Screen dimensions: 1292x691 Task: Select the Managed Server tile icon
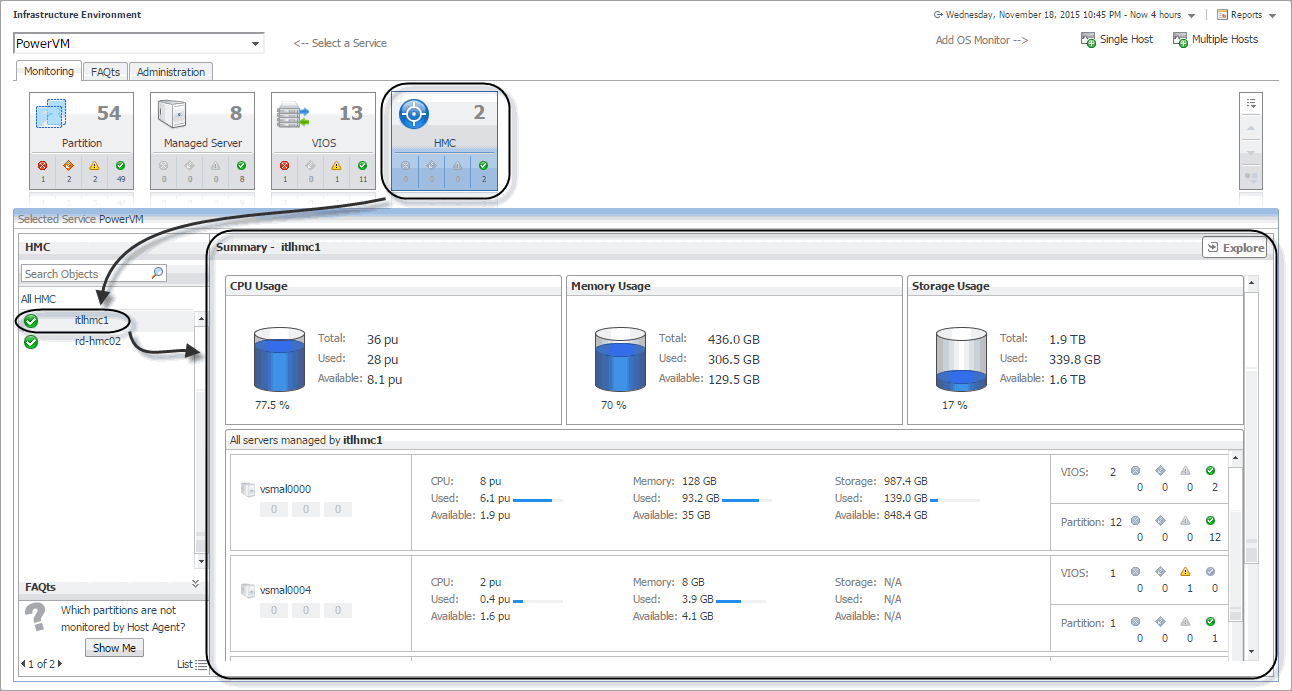(x=172, y=114)
